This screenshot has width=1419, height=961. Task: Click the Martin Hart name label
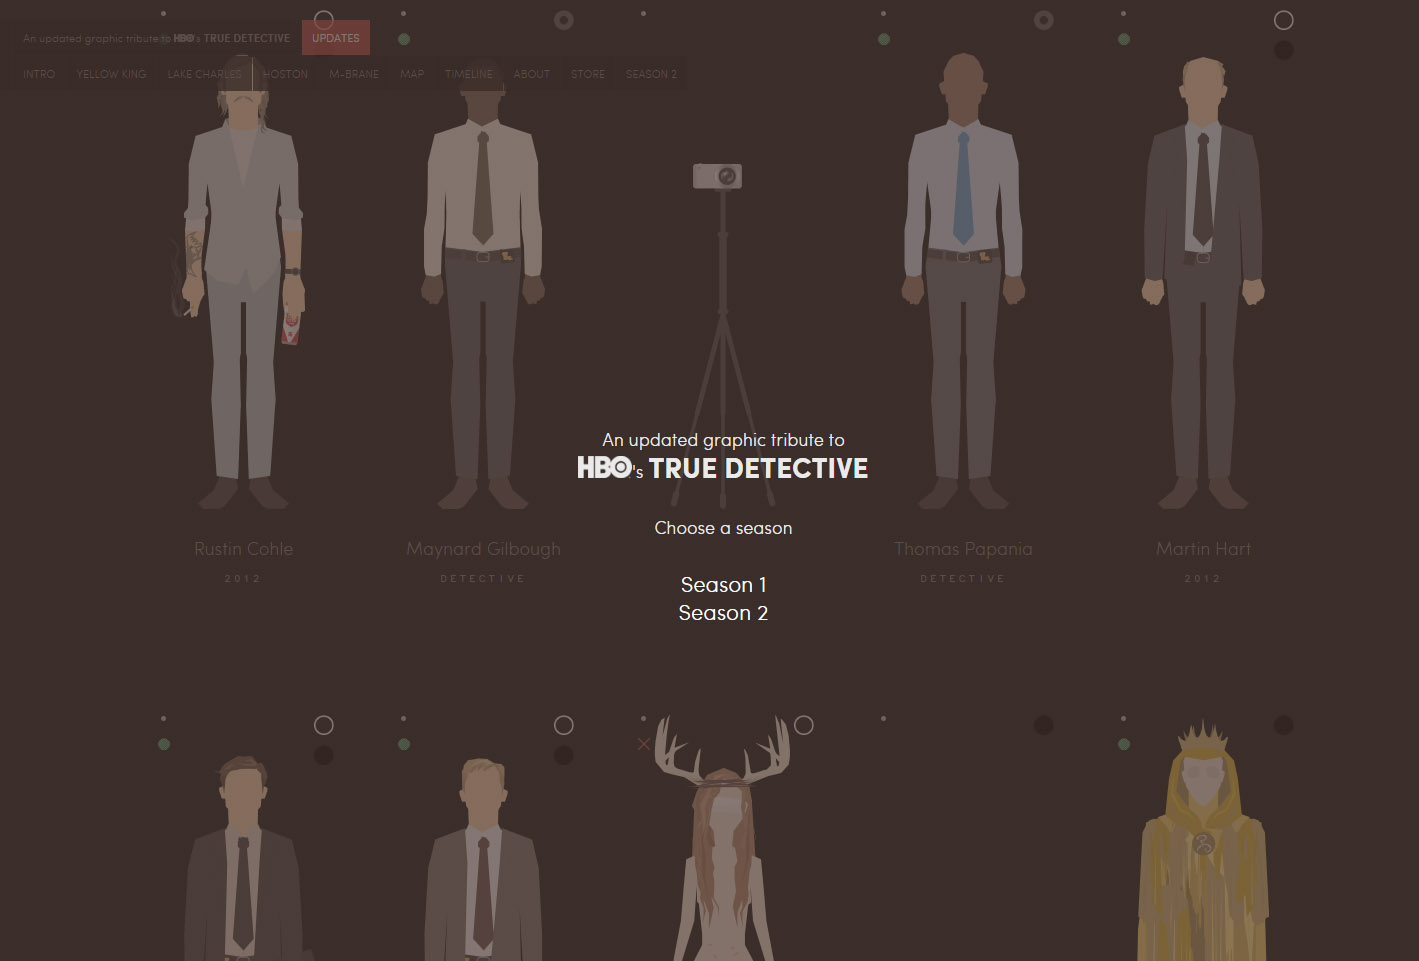(x=1203, y=549)
